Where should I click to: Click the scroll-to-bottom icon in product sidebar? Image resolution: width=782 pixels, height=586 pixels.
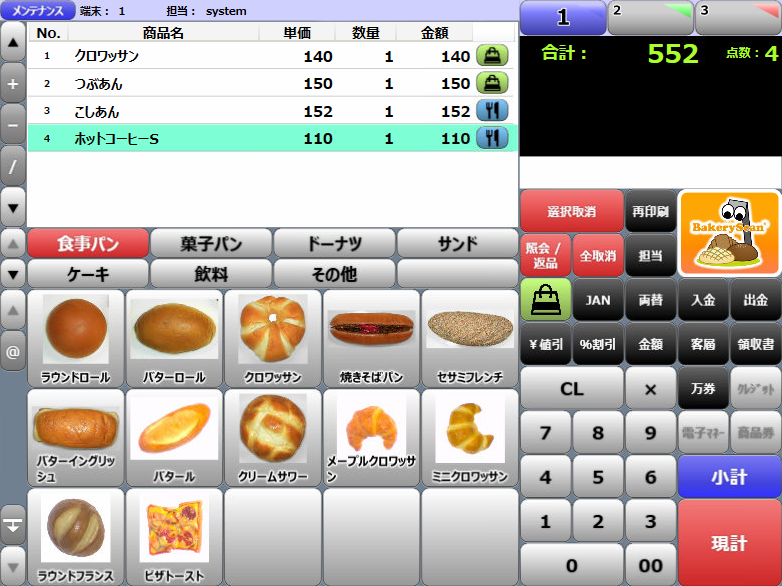[x=13, y=524]
